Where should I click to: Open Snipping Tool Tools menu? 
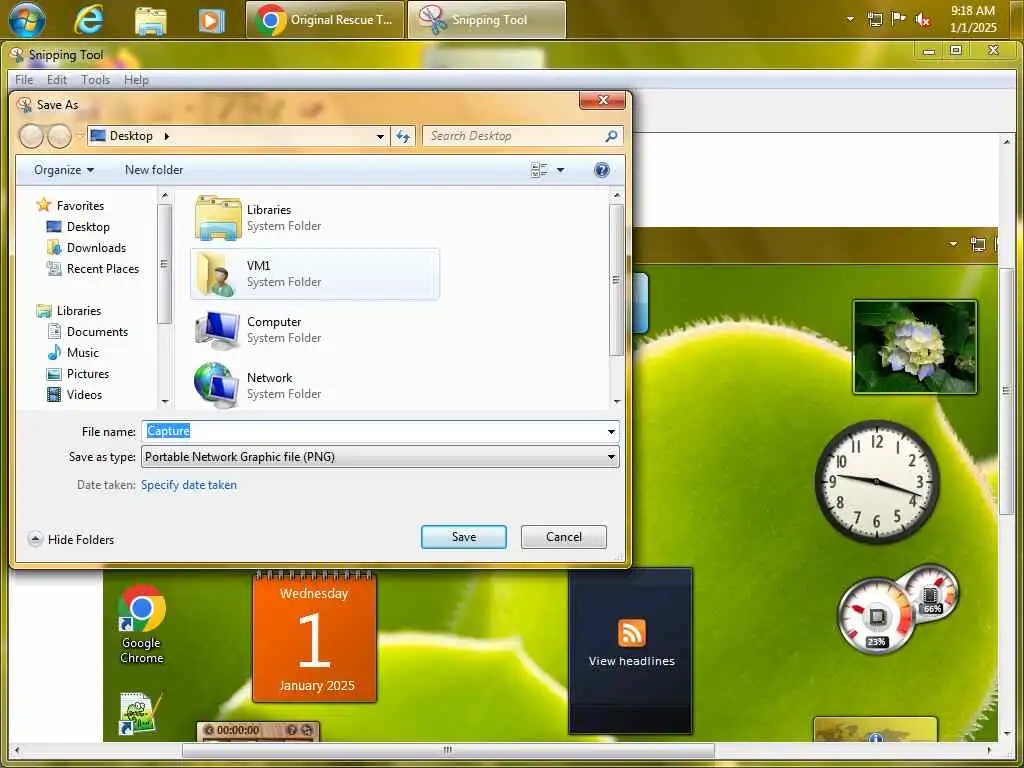click(95, 80)
